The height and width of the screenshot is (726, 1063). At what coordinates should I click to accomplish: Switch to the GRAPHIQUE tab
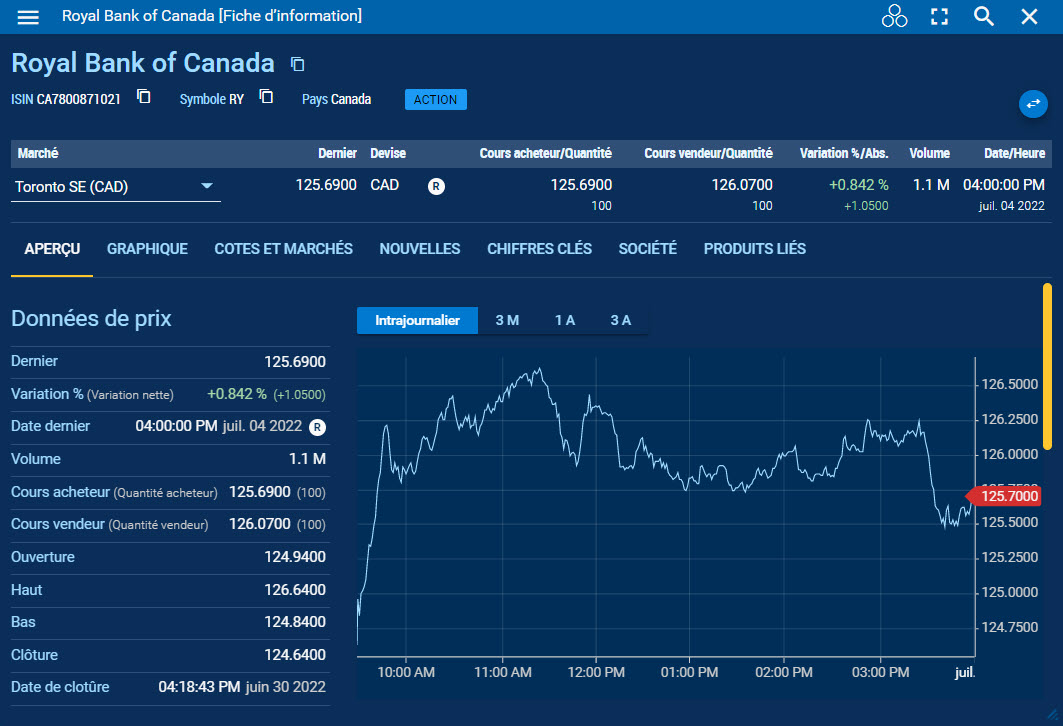[147, 249]
